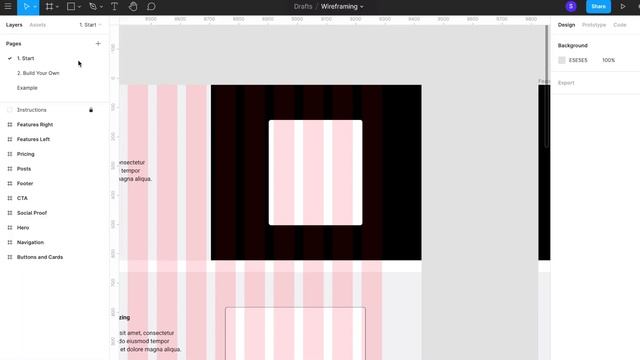Click frame icon of Posts layer
The height and width of the screenshot is (360, 640).
(x=10, y=169)
